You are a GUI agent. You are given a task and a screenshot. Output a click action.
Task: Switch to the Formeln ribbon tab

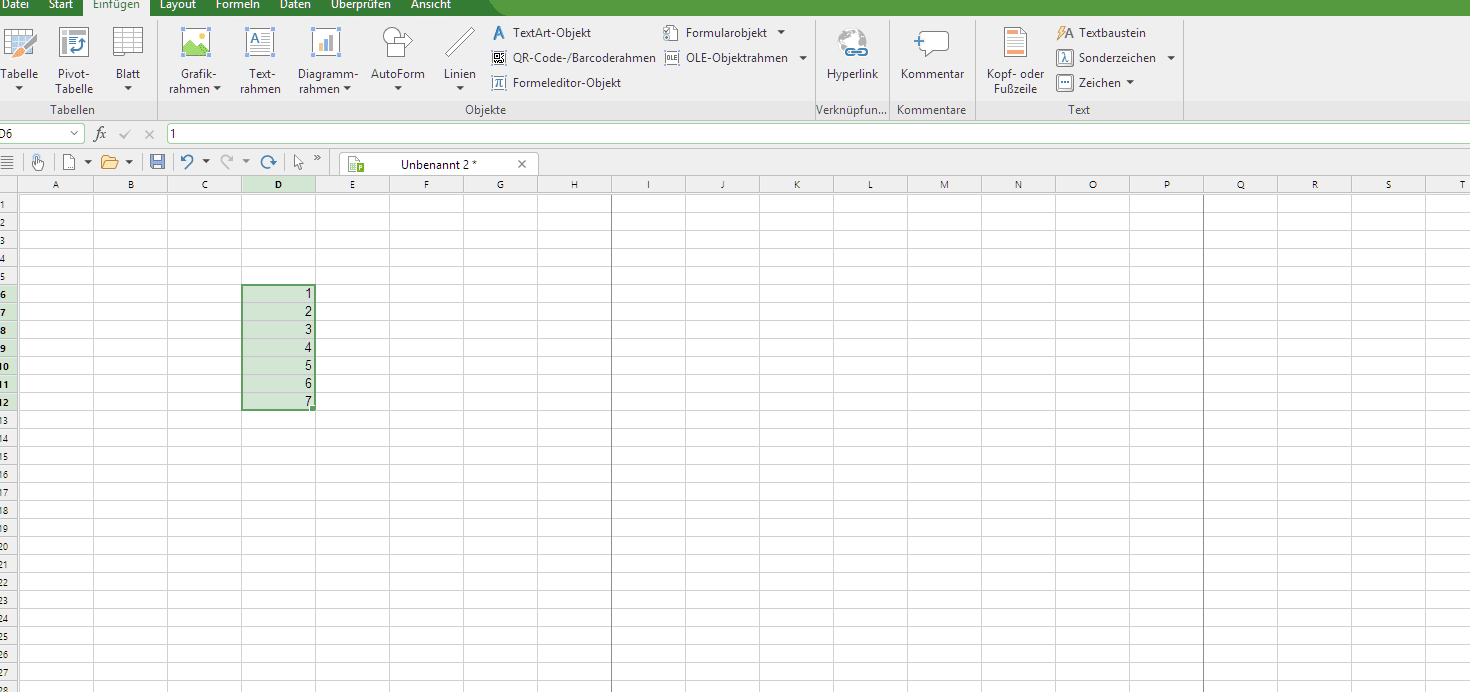coord(238,5)
